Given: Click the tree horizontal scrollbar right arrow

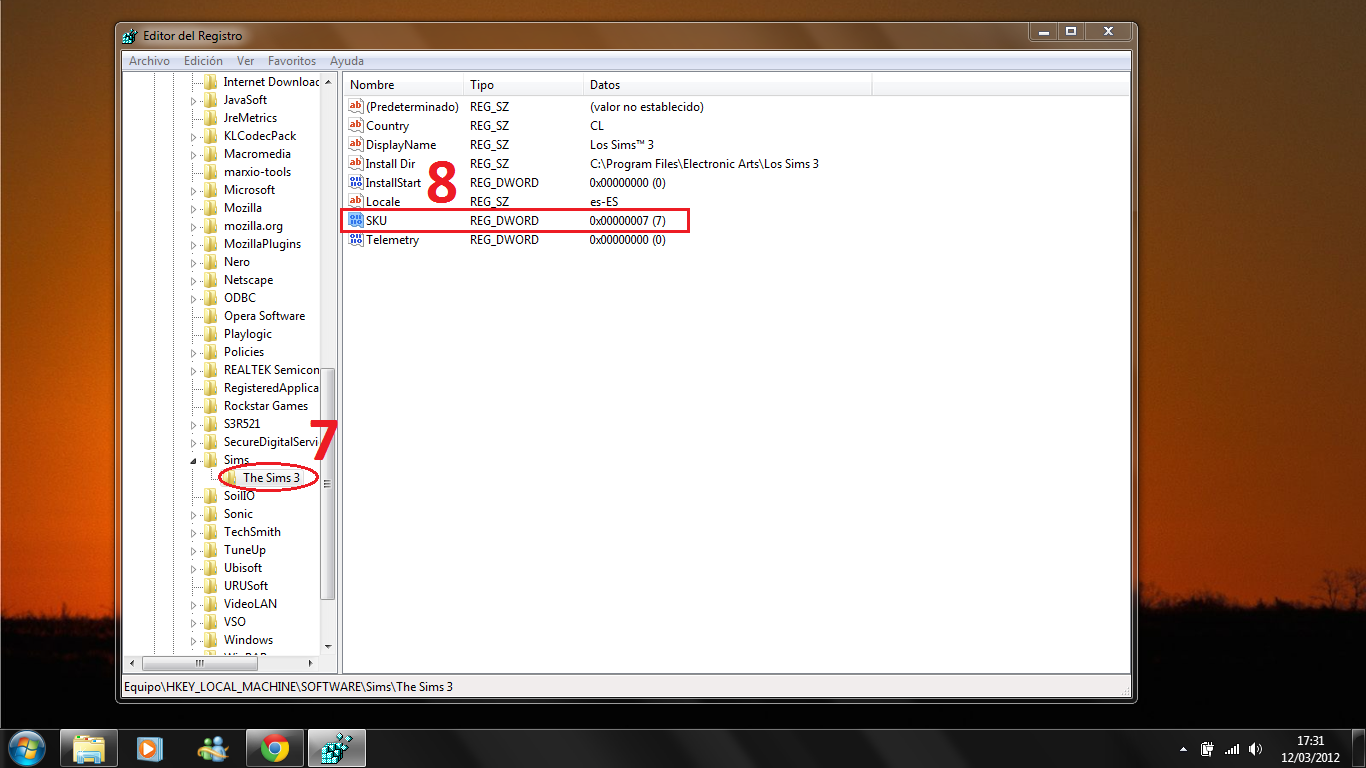Looking at the screenshot, I should click(x=309, y=663).
